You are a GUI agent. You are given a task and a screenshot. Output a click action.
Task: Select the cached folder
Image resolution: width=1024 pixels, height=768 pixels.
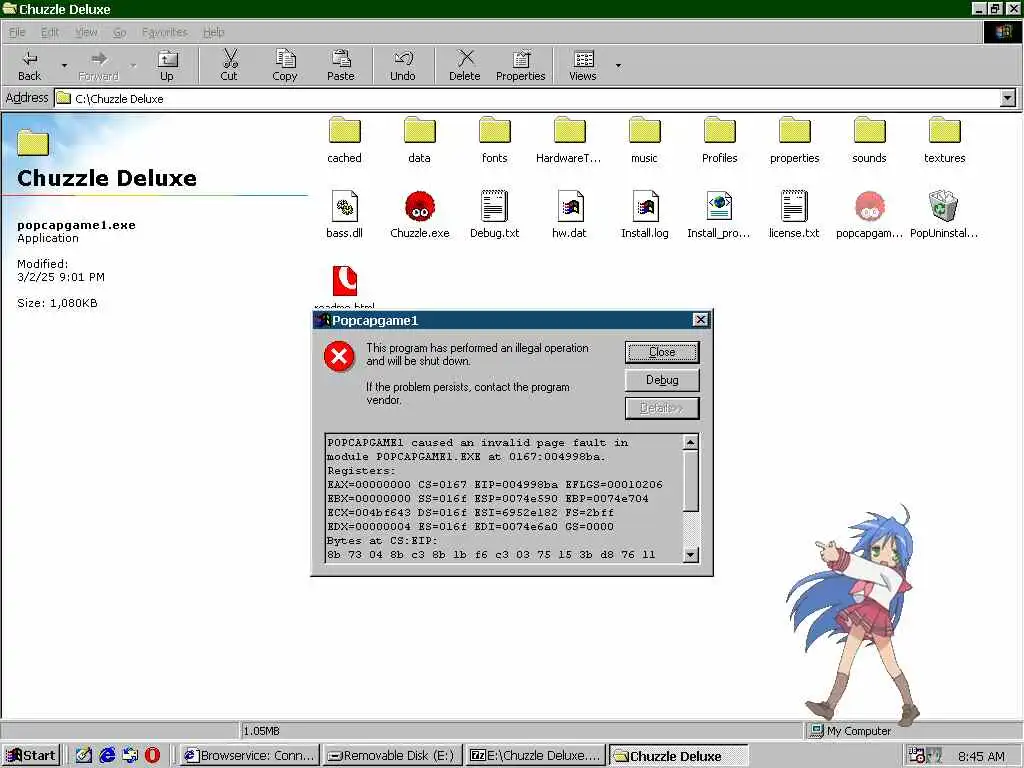pyautogui.click(x=344, y=140)
